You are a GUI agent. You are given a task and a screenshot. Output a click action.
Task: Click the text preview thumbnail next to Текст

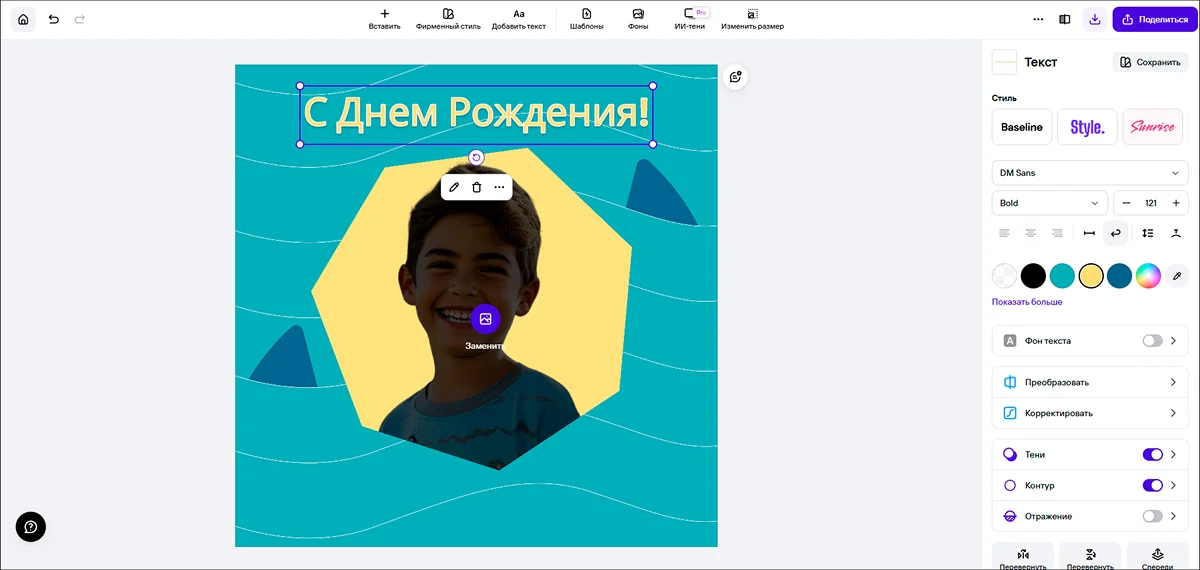click(1004, 62)
